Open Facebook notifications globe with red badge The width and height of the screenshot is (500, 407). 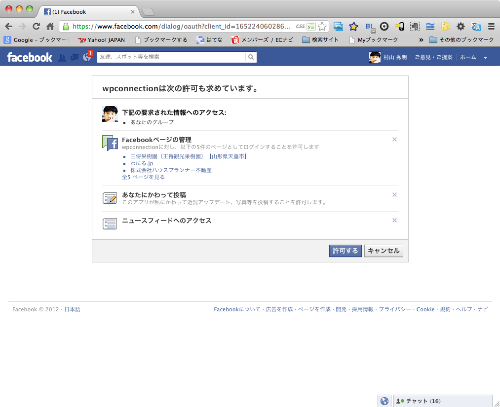[x=87, y=57]
